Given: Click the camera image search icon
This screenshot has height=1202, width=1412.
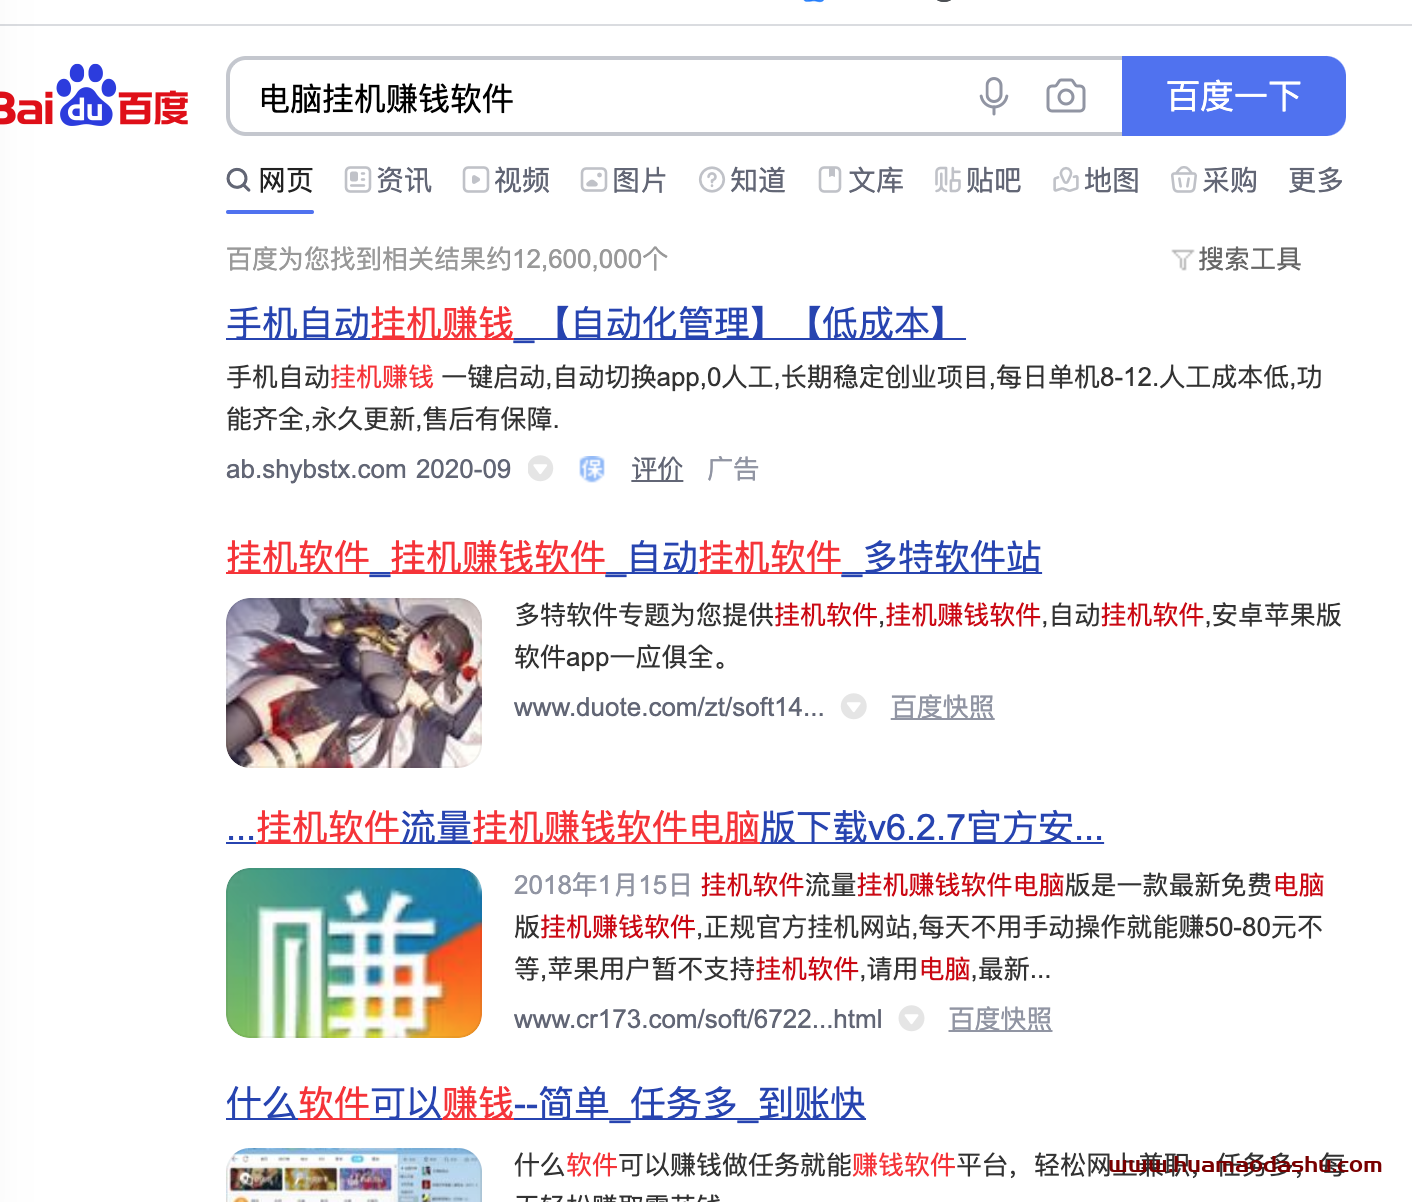Looking at the screenshot, I should [1065, 97].
